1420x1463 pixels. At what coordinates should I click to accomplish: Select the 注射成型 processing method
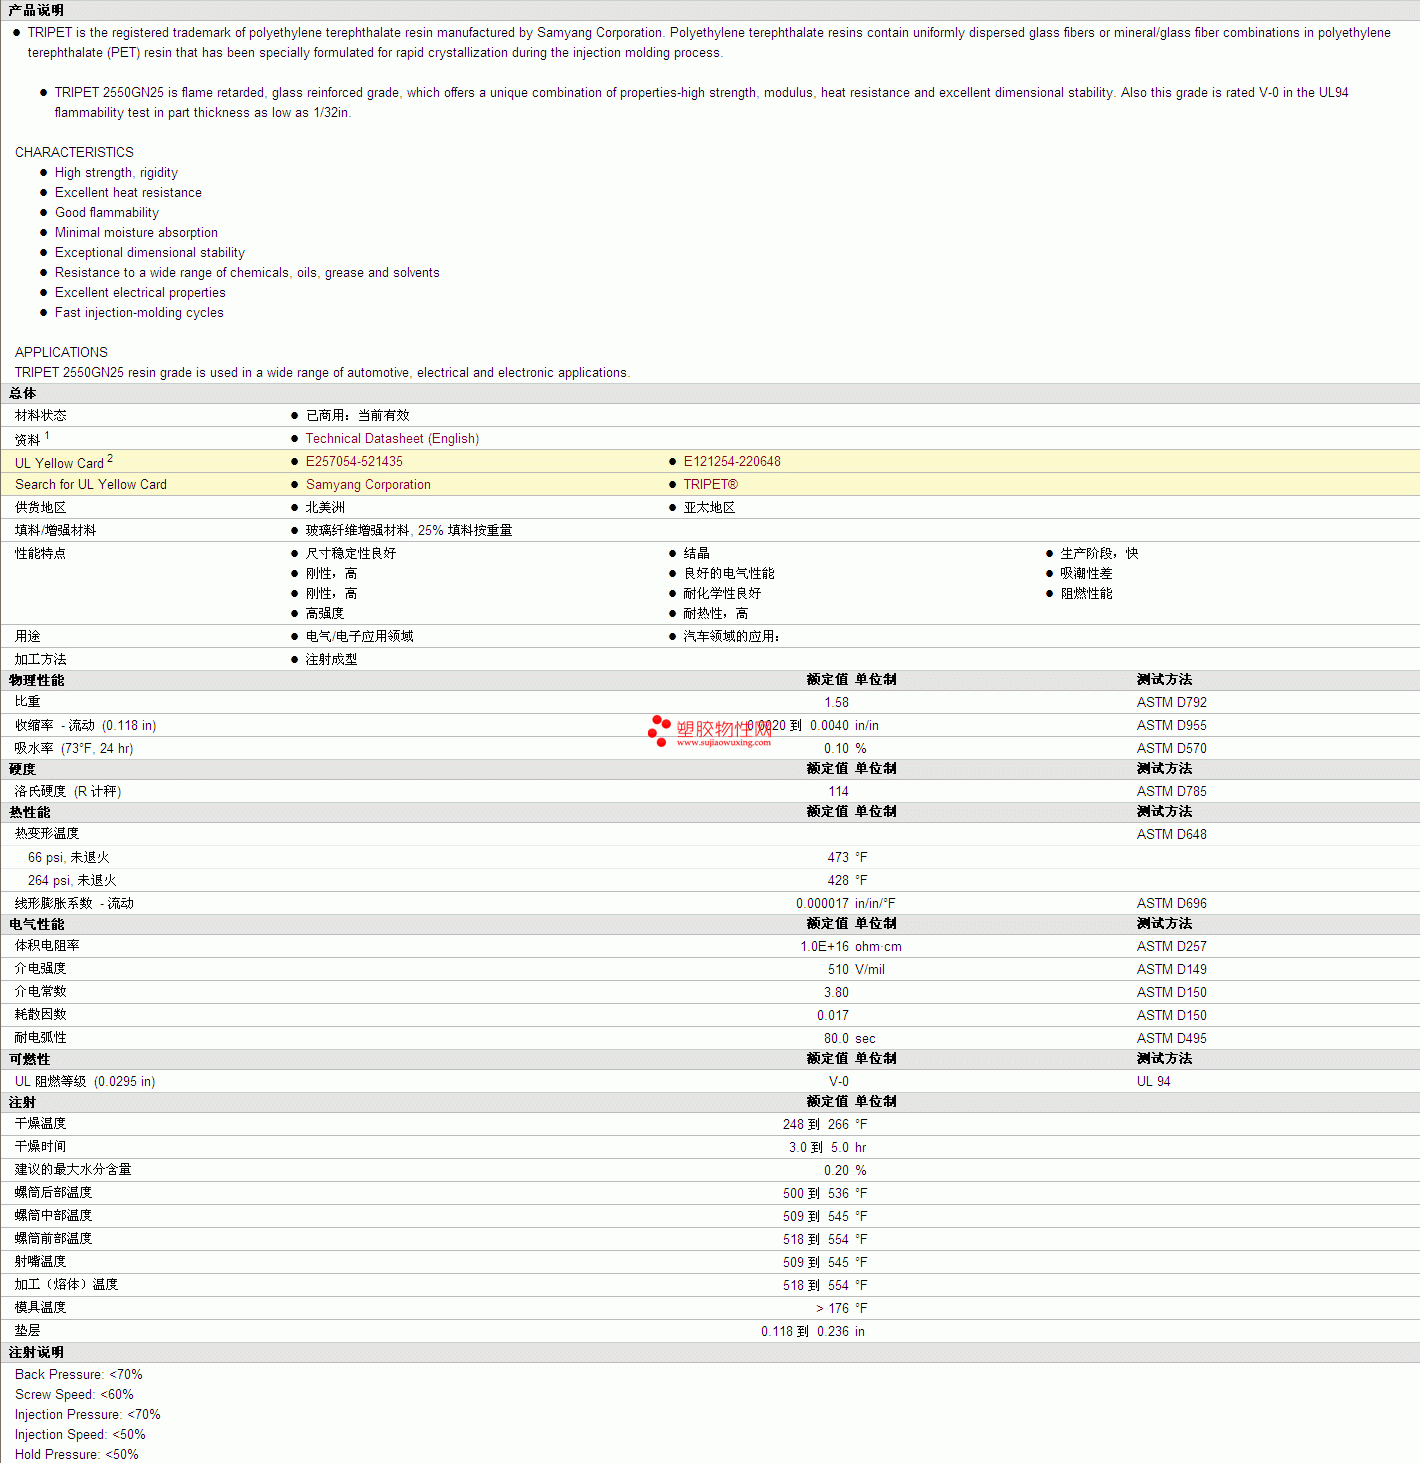pos(332,660)
